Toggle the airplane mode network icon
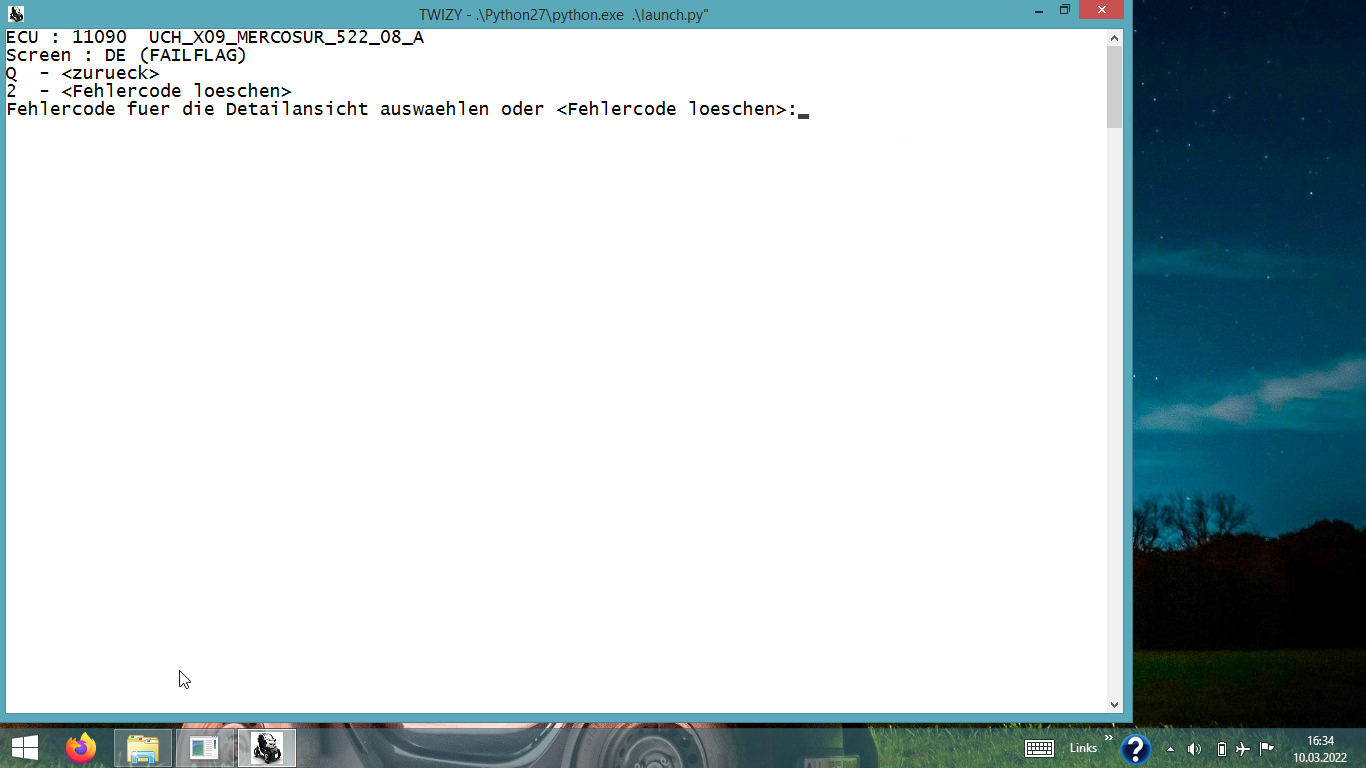The height and width of the screenshot is (768, 1366). pyautogui.click(x=1243, y=749)
